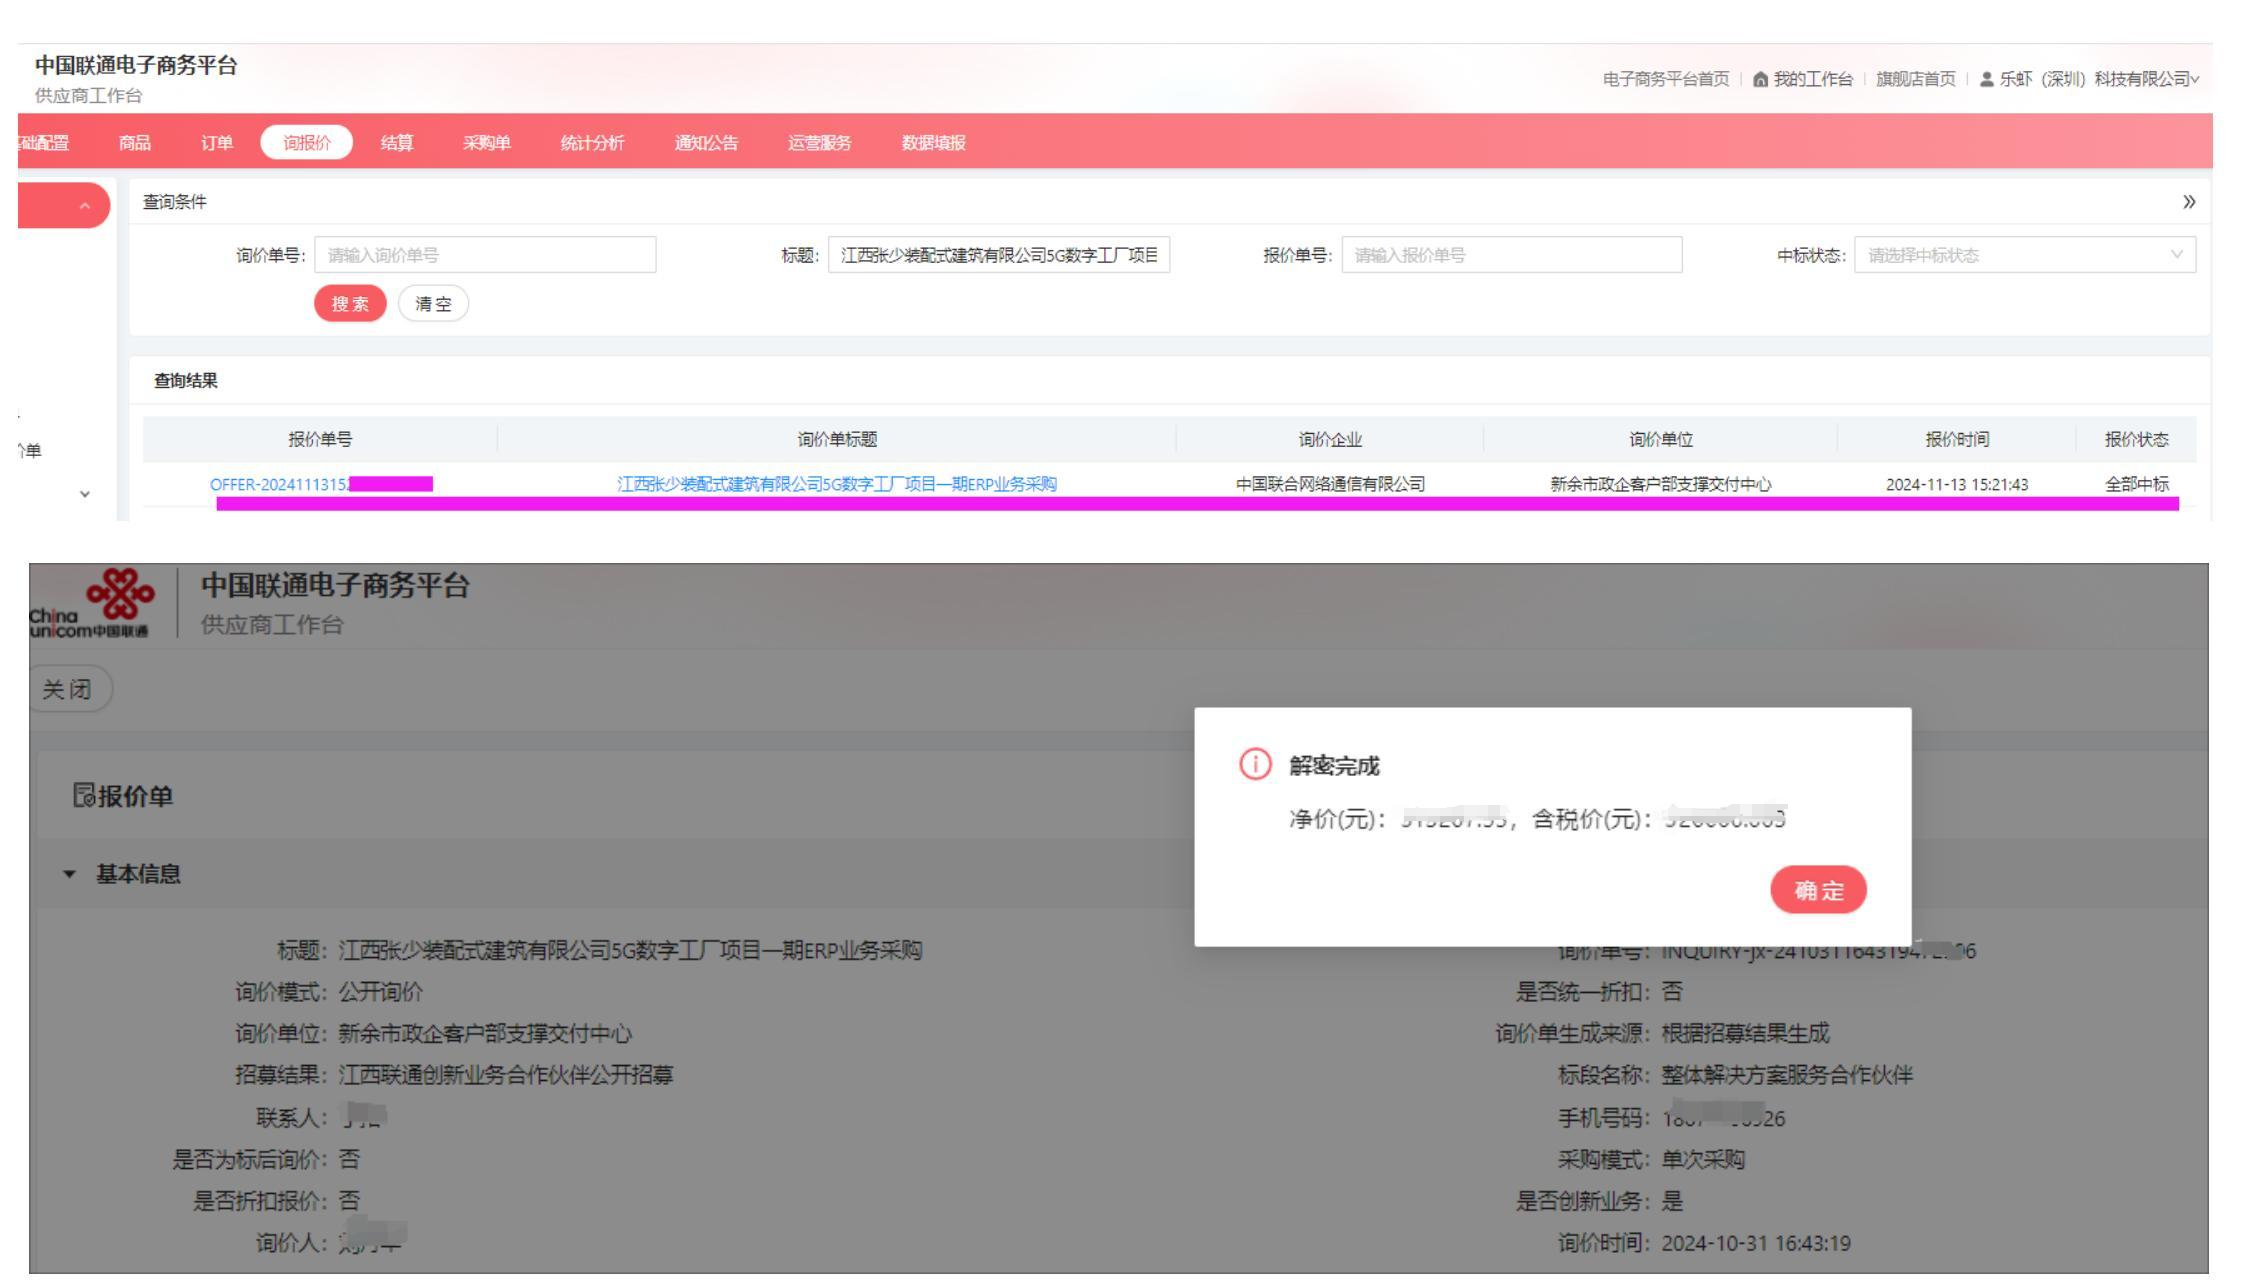Open the OFFER-2024111315 quote link
This screenshot has width=2245, height=1282.
tap(280, 485)
